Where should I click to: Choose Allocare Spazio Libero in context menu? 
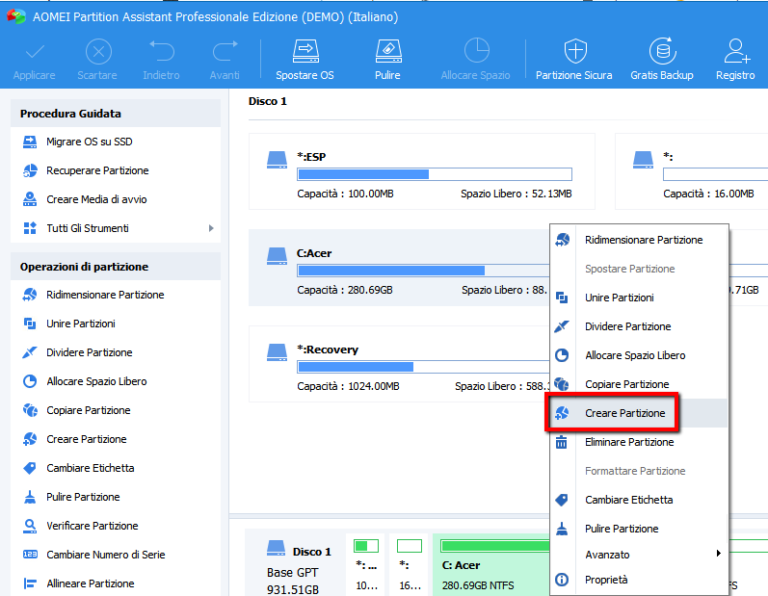[638, 356]
